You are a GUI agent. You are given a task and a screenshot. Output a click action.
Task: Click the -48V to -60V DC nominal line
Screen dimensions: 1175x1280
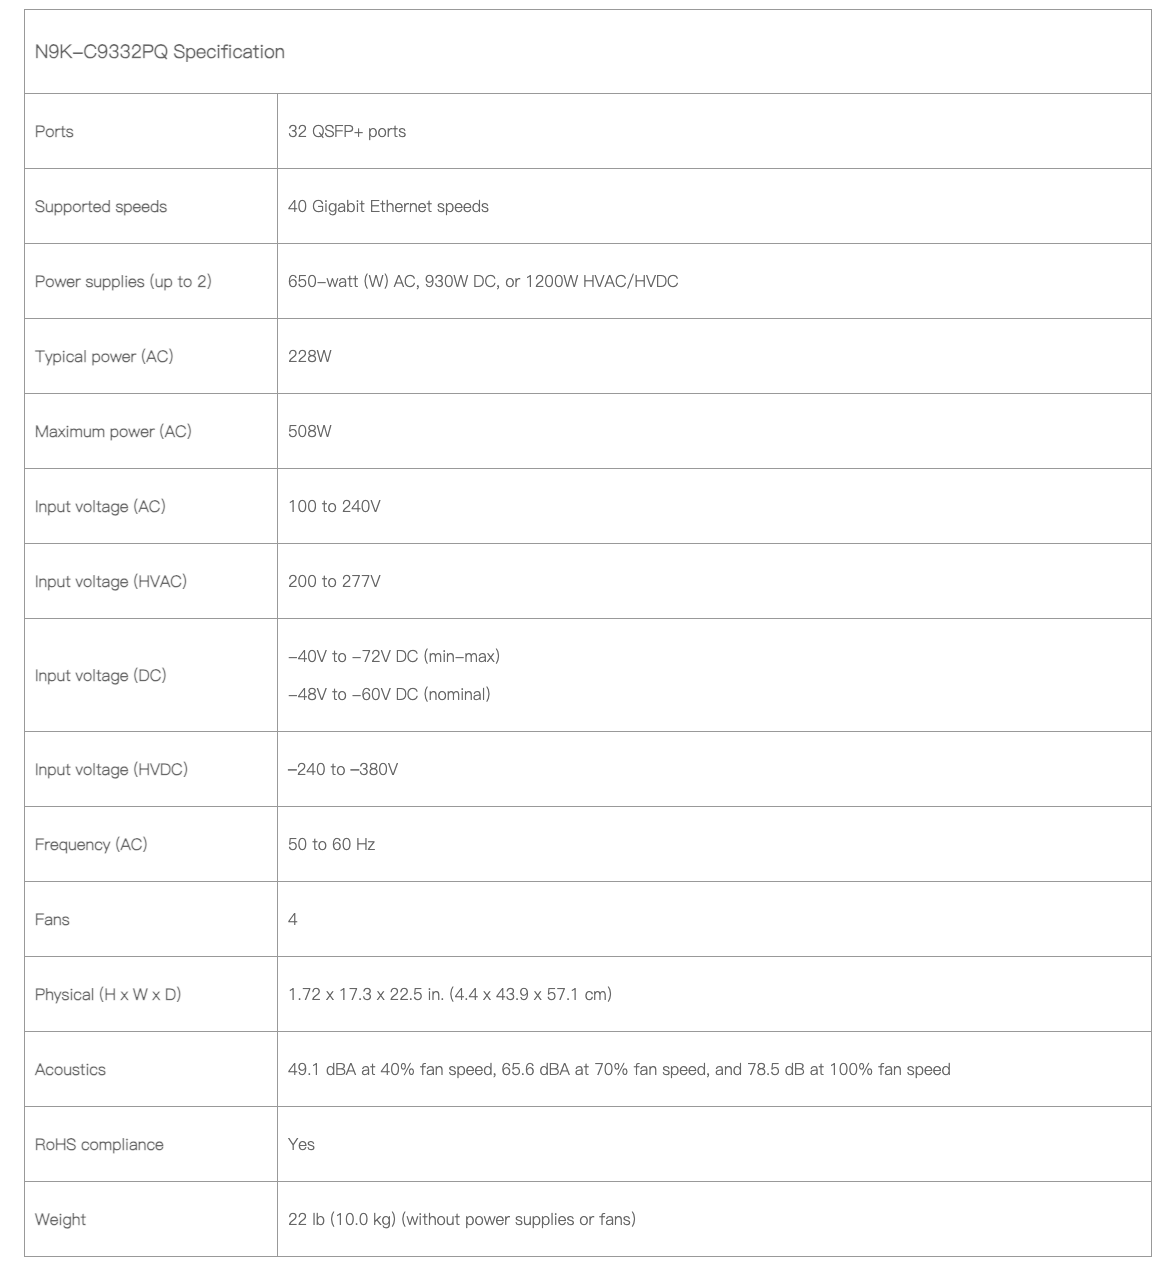pyautogui.click(x=389, y=694)
